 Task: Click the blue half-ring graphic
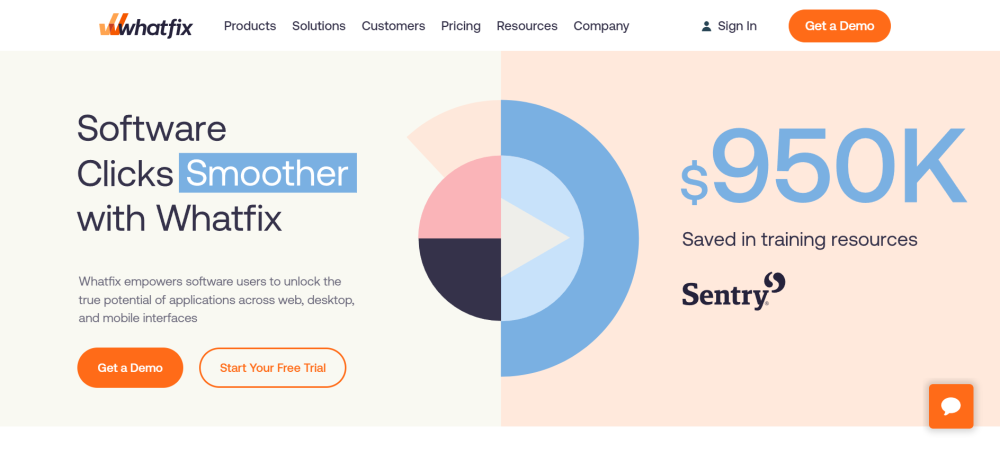coord(612,238)
